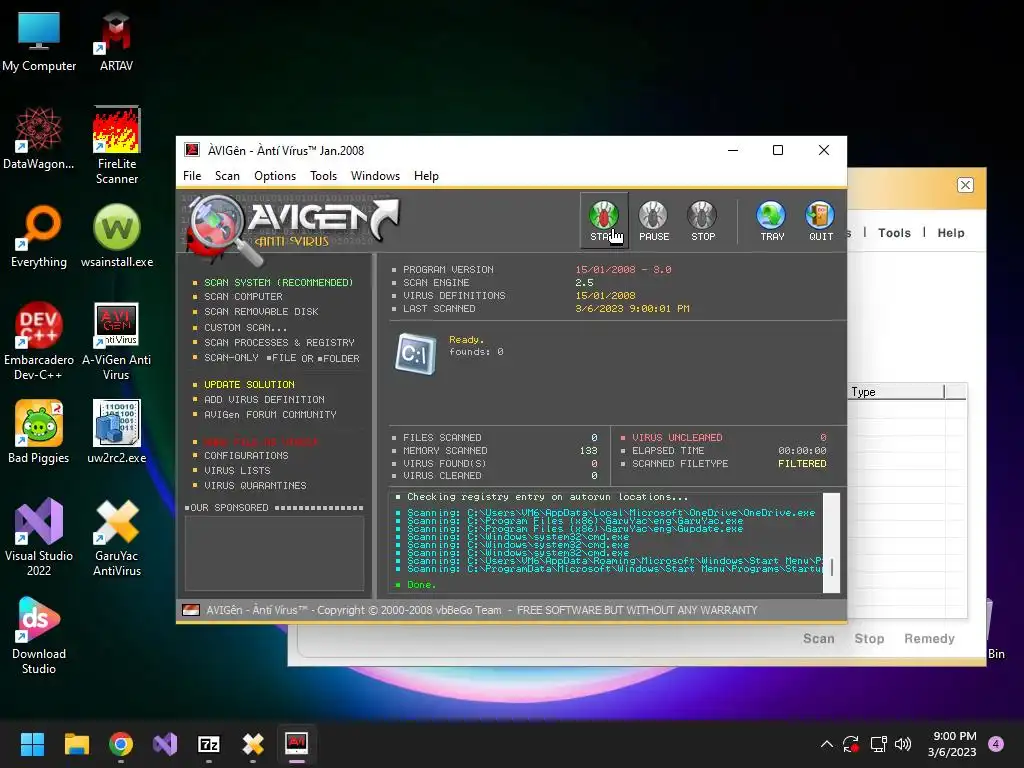This screenshot has height=768, width=1024.
Task: Close the background GaruYac window
Action: (965, 185)
